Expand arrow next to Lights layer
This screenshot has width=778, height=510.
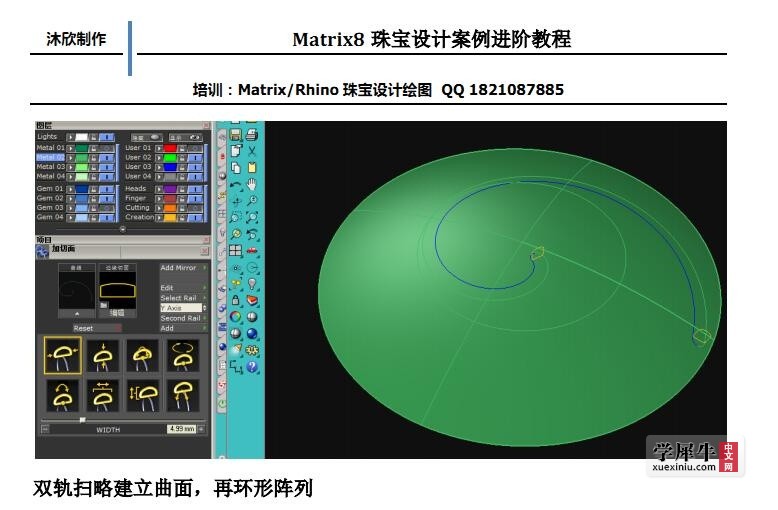pyautogui.click(x=70, y=137)
